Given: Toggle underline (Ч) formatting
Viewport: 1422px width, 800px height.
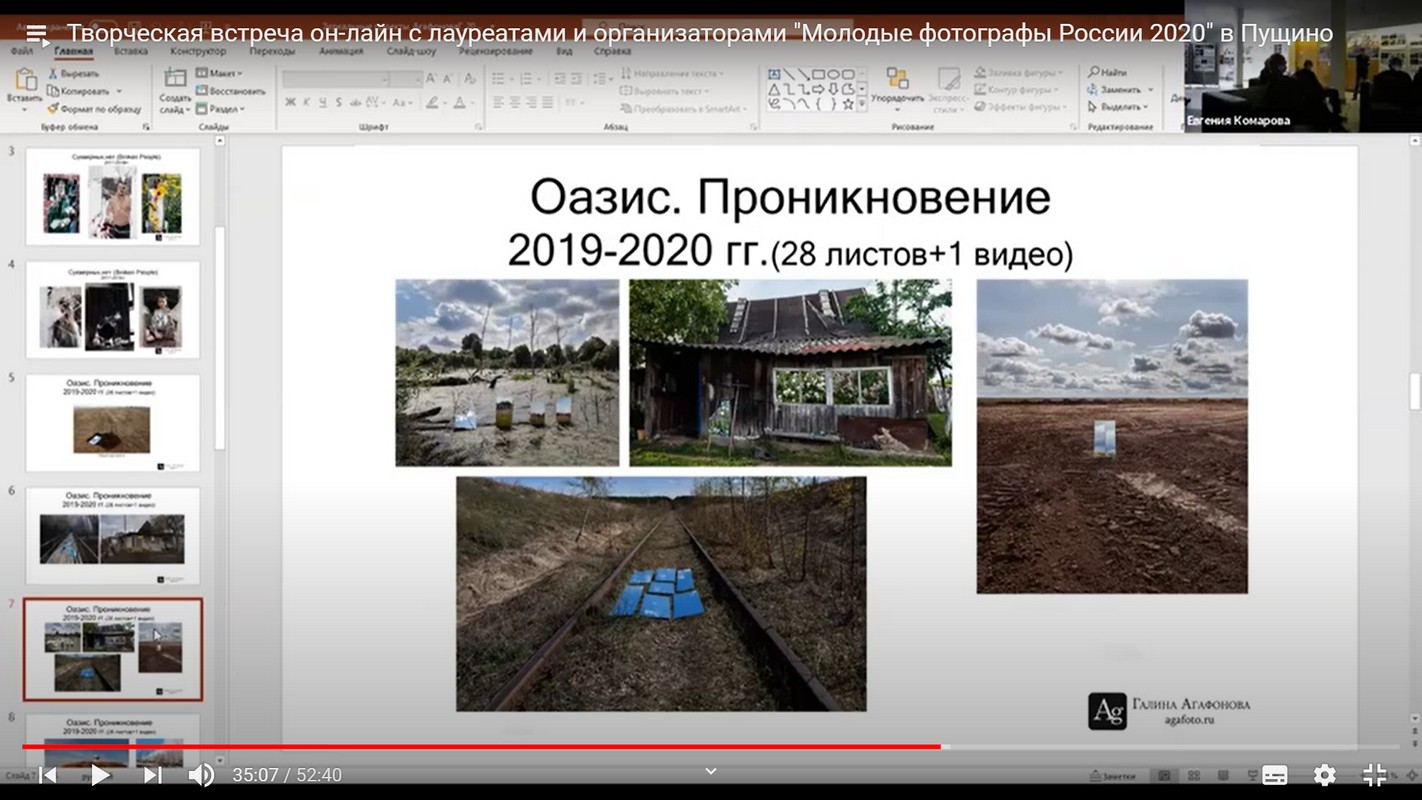Looking at the screenshot, I should pos(323,103).
